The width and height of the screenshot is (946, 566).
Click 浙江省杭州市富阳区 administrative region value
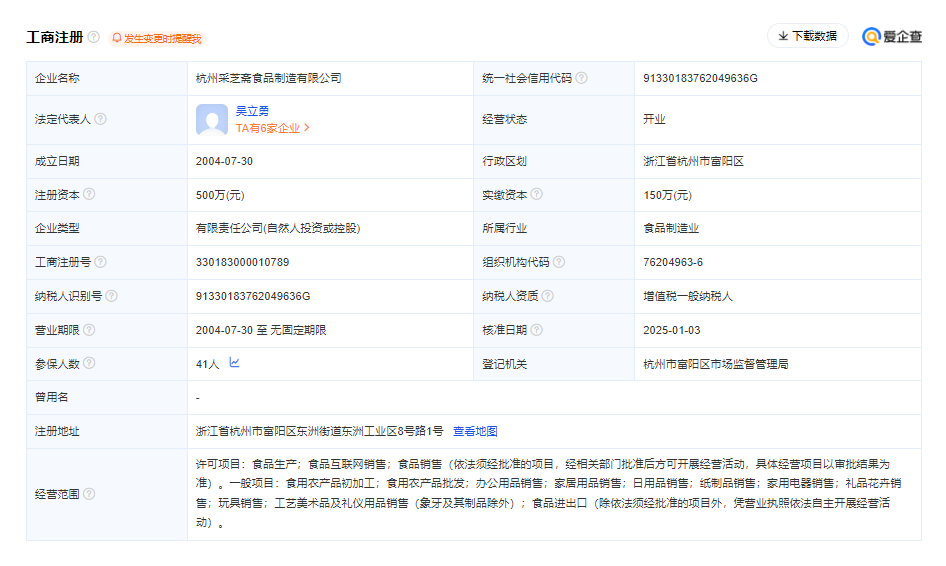tap(693, 161)
